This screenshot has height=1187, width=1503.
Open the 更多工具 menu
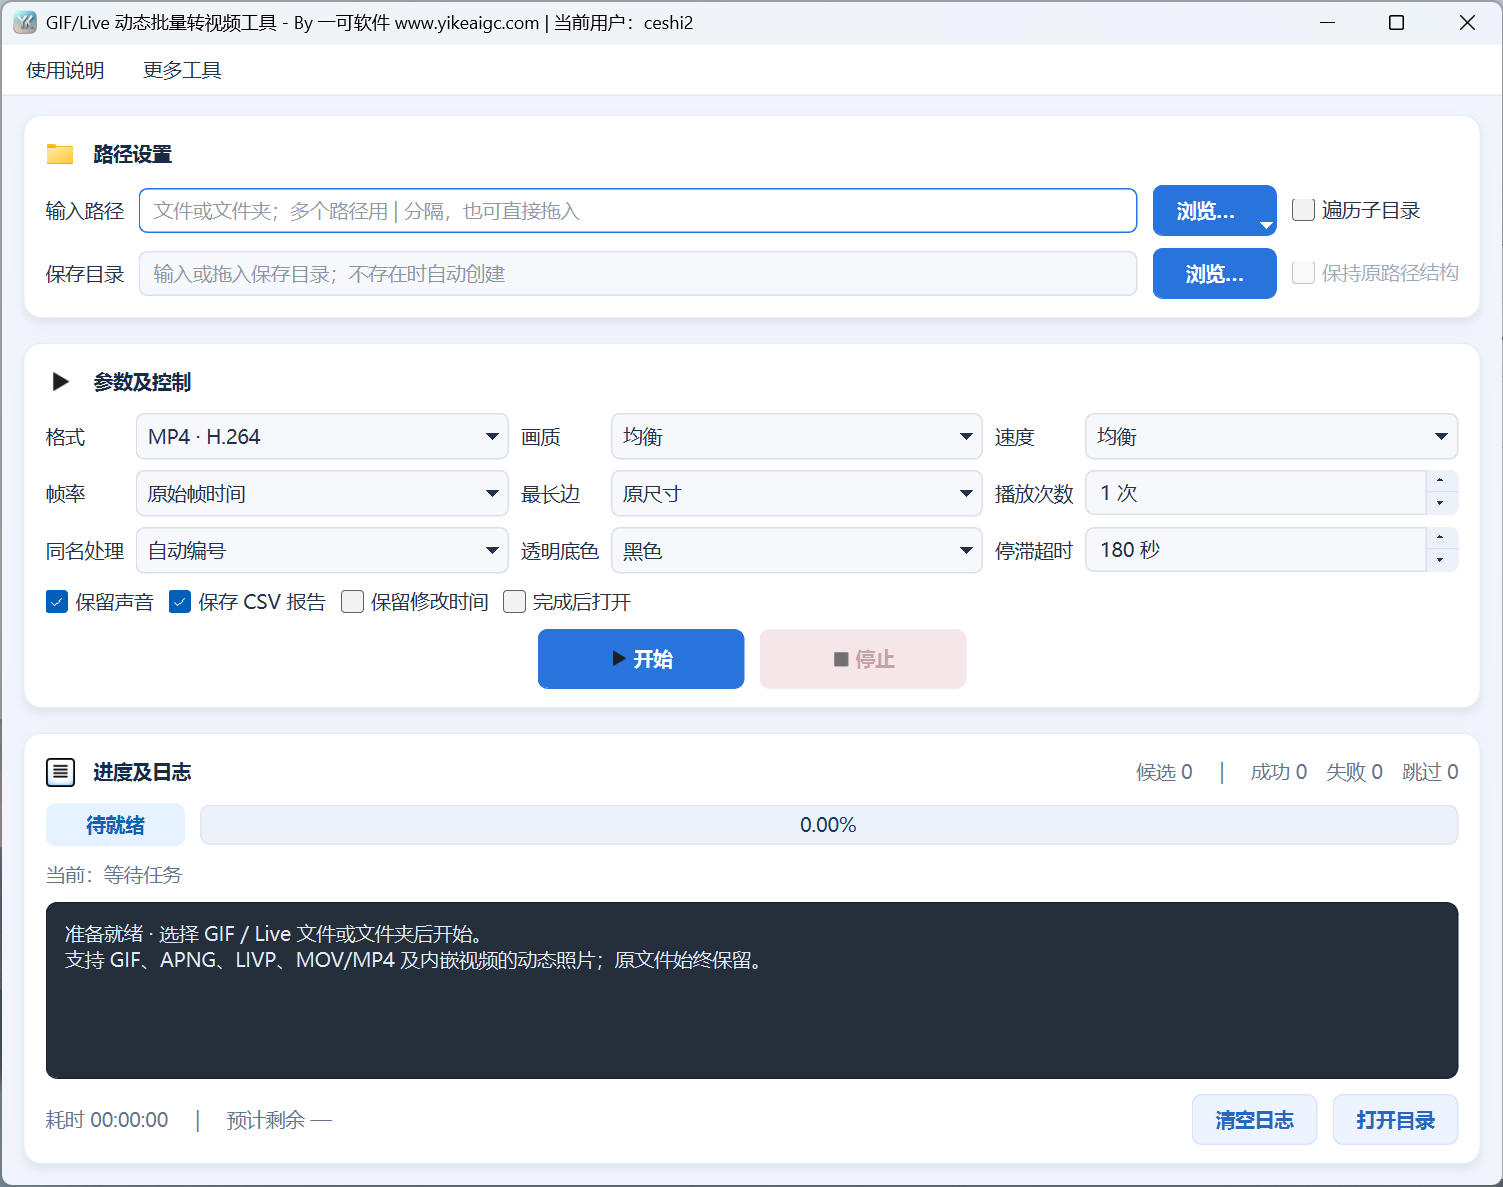182,70
